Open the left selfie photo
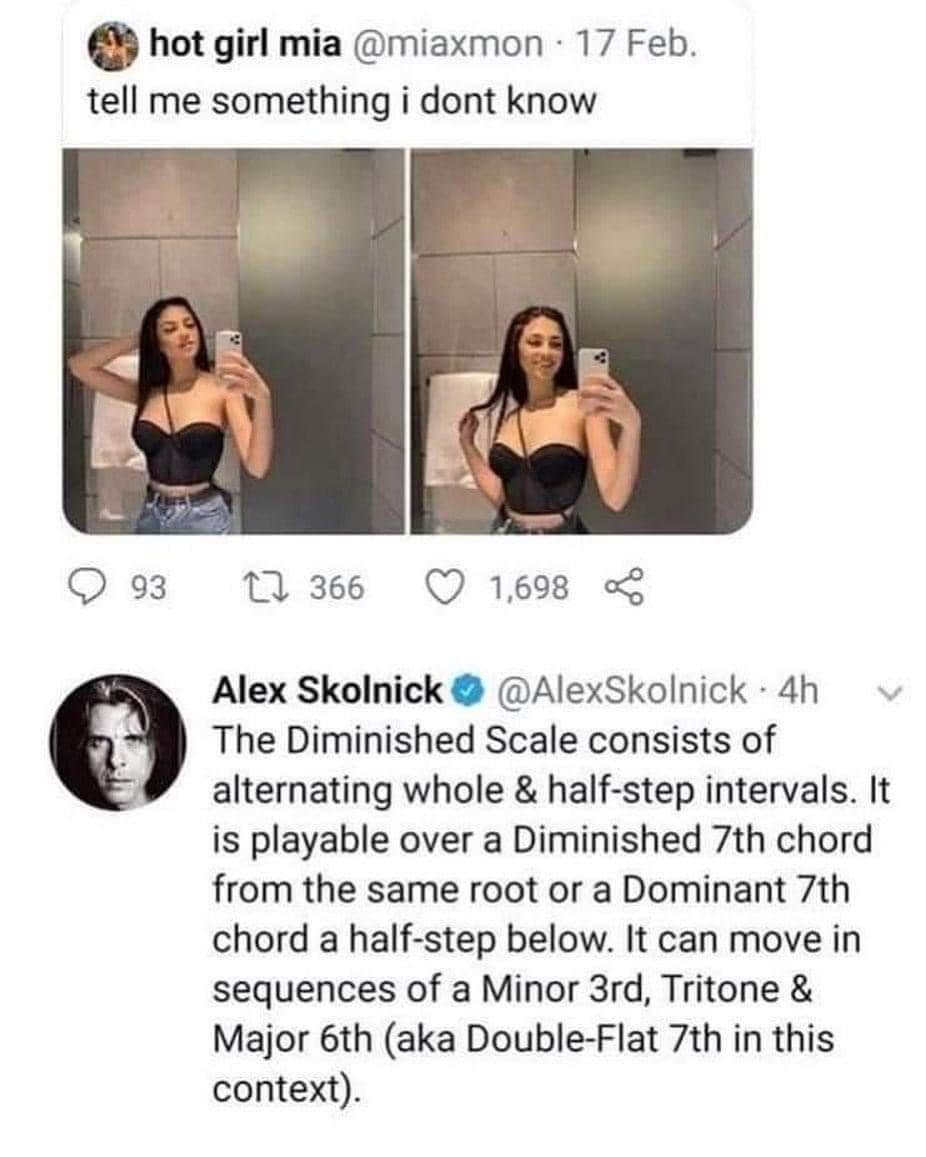926x1157 pixels. 233,340
